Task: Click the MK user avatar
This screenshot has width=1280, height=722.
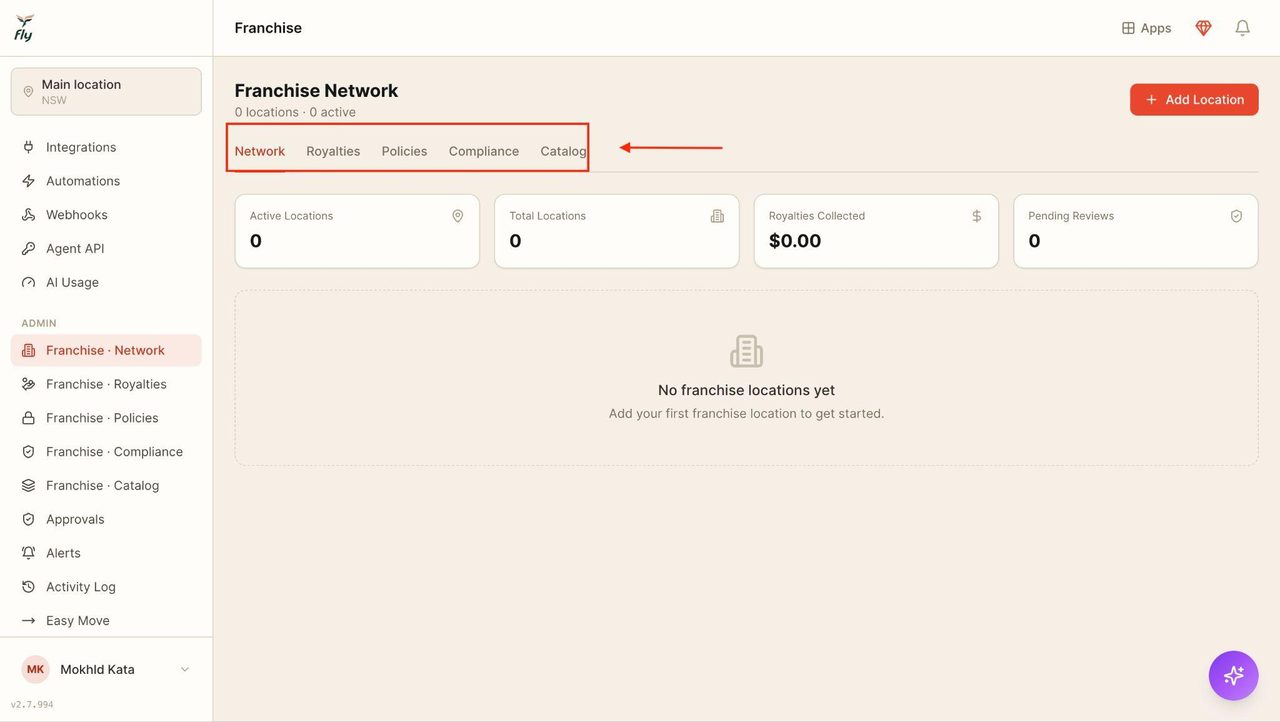Action: click(x=36, y=670)
